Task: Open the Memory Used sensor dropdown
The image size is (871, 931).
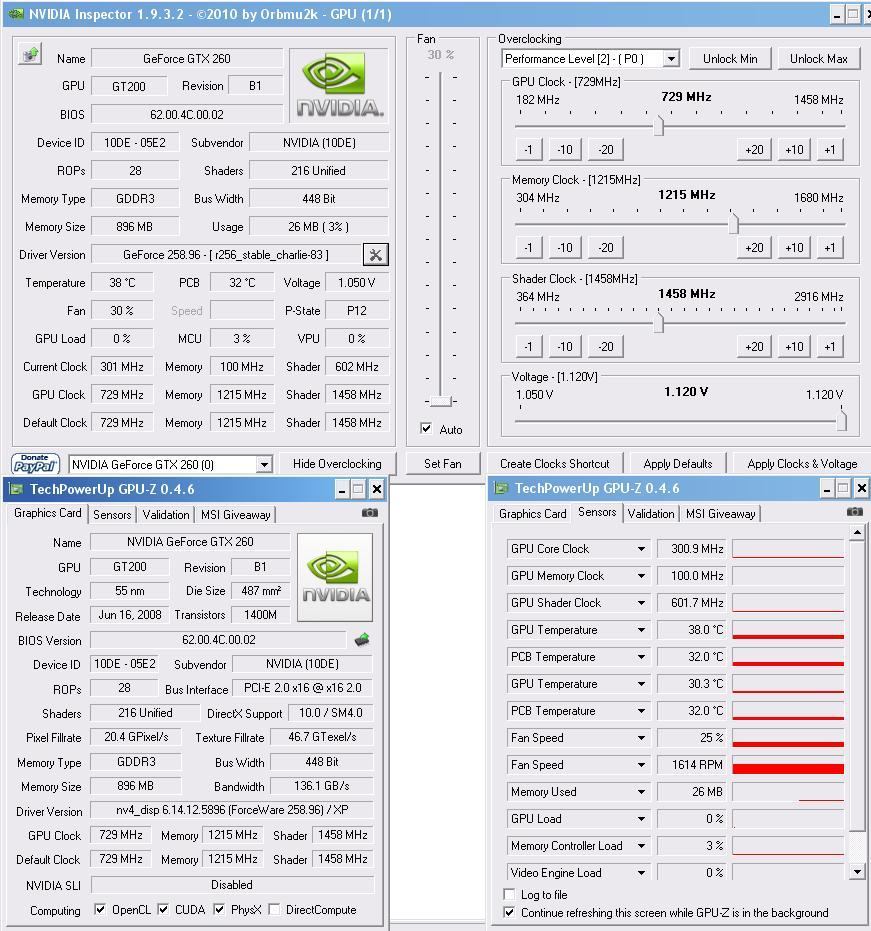Action: pos(641,791)
